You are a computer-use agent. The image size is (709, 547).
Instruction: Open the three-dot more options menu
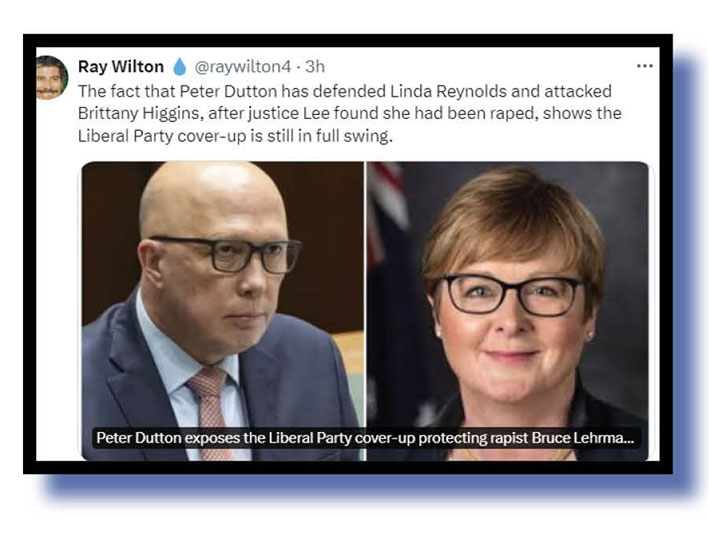[644, 66]
